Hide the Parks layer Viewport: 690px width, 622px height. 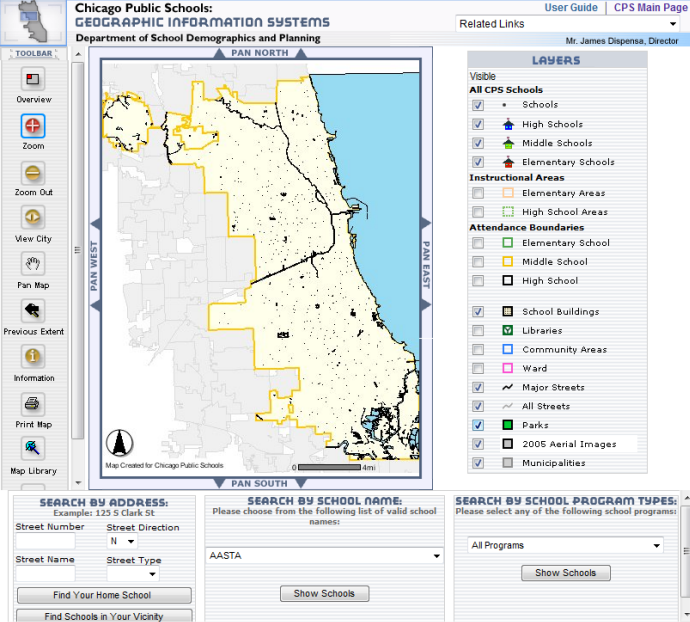[478, 425]
